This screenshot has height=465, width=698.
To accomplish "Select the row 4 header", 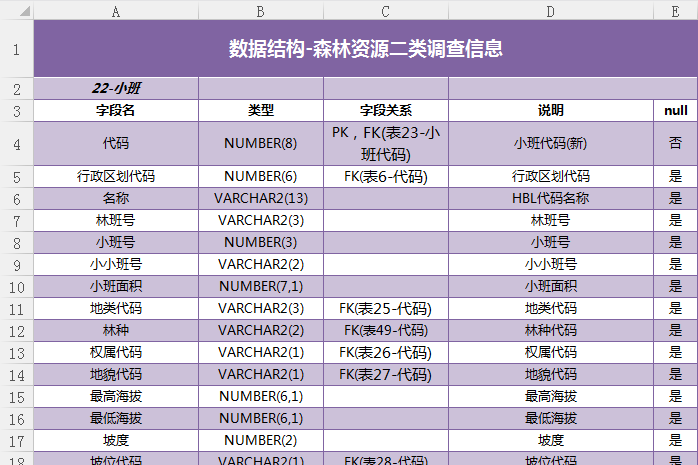I will coord(16,144).
